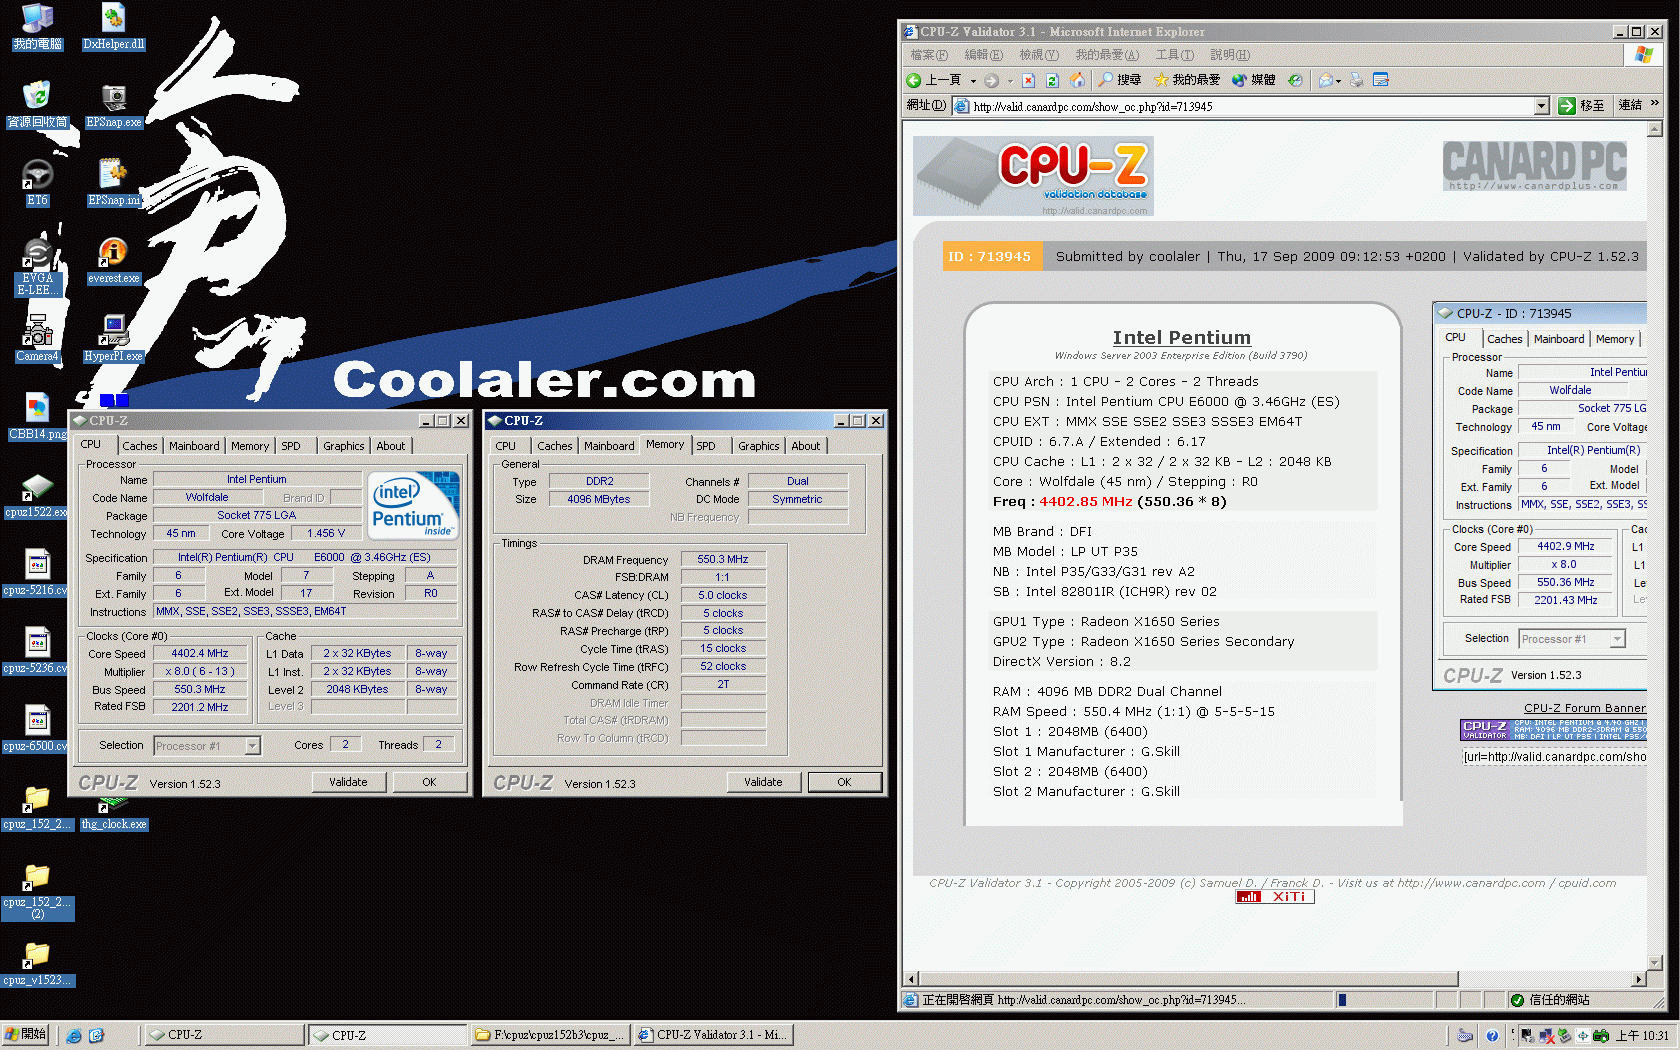The image size is (1680, 1050).
Task: Select the Recycle Bin (資源回收筒) desktop icon
Action: tap(37, 104)
